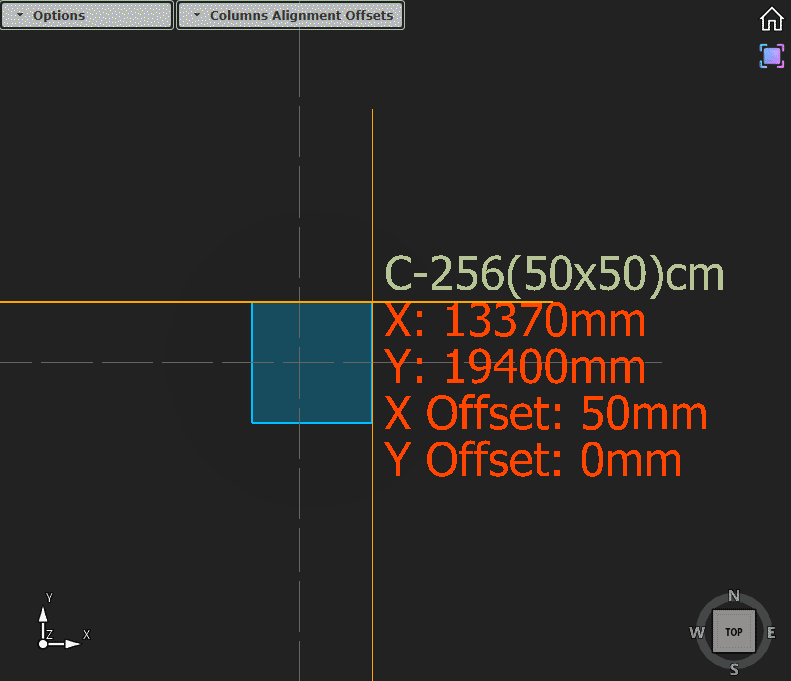Select the Y Offset: 0mm annotation
The image size is (791, 681).
[x=533, y=460]
